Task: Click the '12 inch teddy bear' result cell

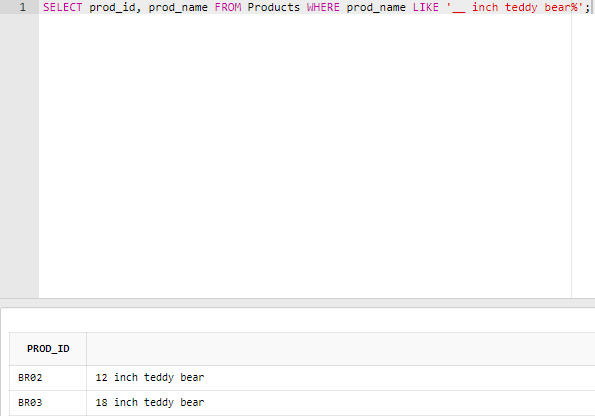Action: tap(341, 378)
